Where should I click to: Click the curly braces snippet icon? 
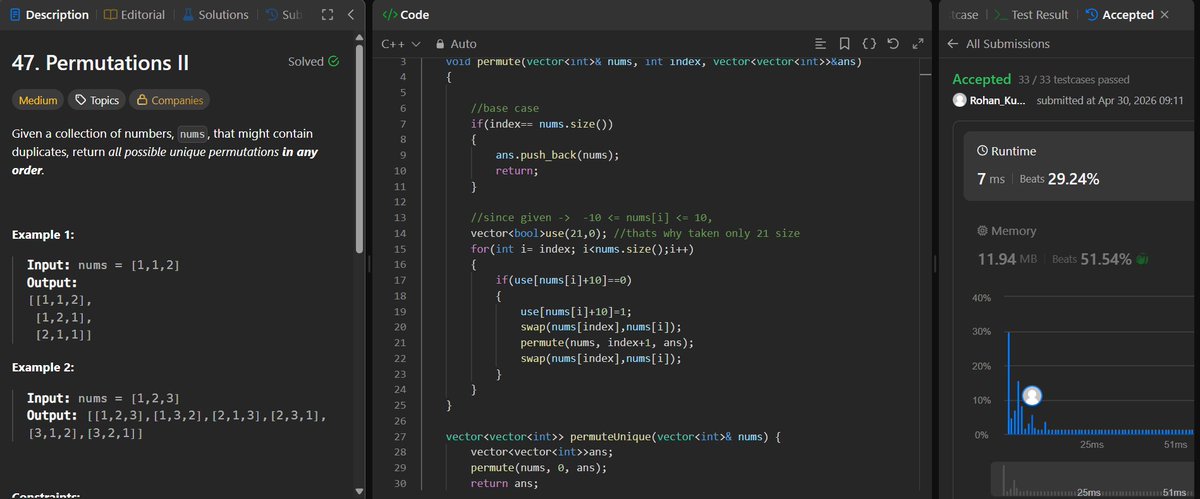[869, 44]
